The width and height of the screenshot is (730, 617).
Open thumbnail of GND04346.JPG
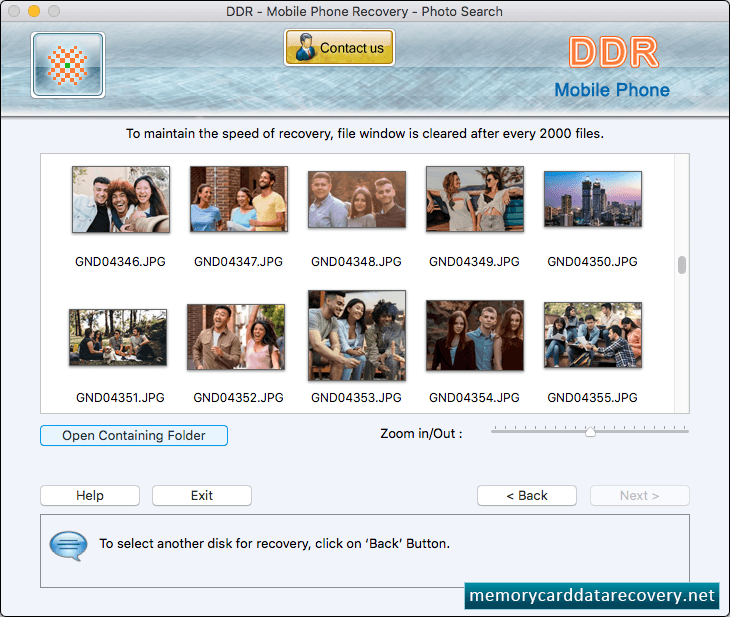pos(121,199)
